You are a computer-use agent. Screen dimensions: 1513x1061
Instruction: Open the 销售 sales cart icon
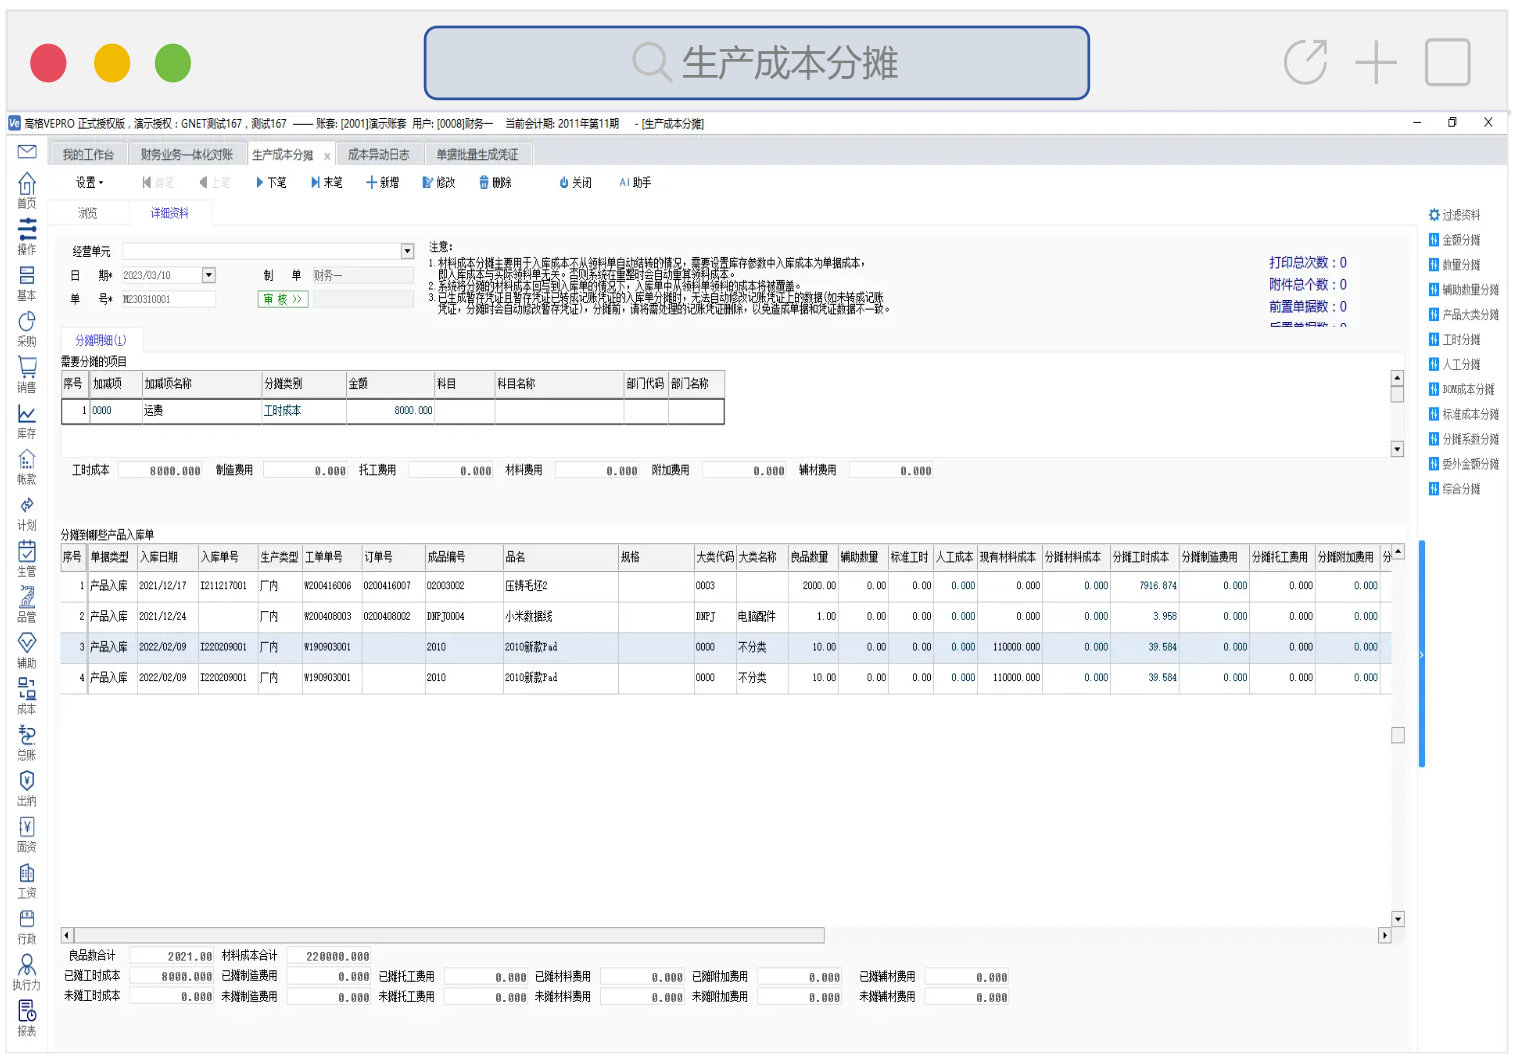(x=27, y=372)
